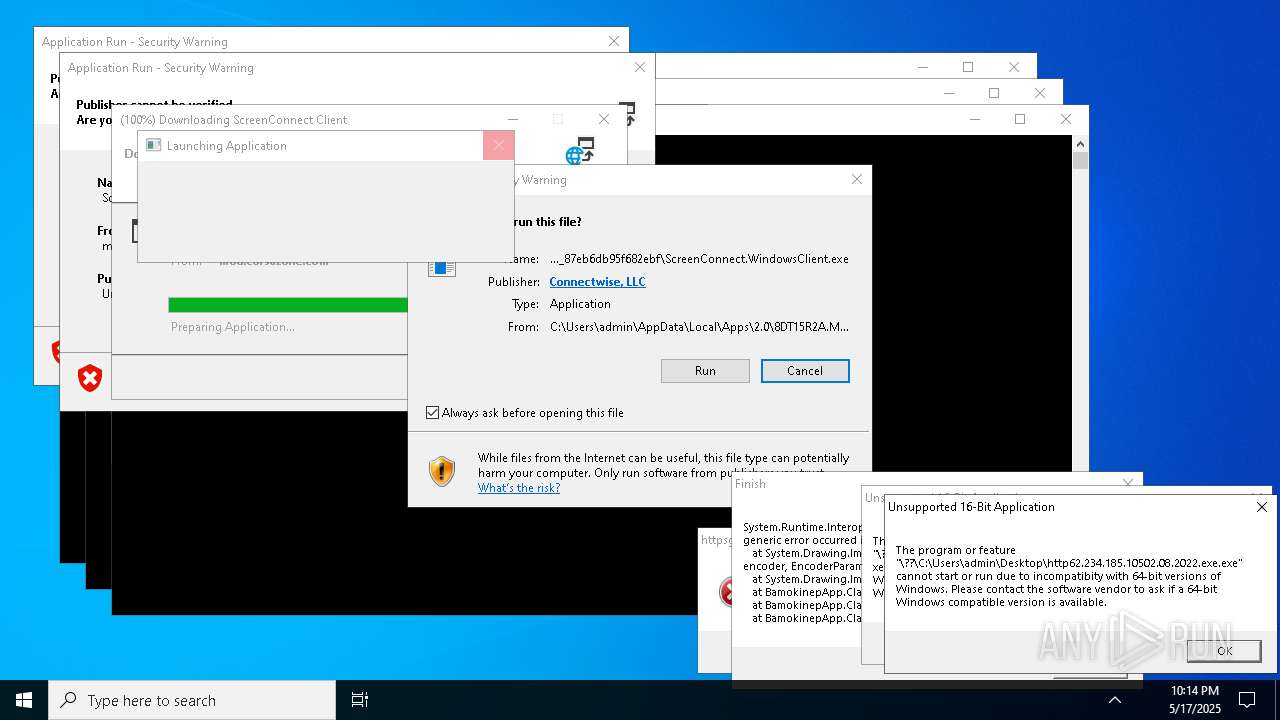Open the What's the risk? link

518,488
